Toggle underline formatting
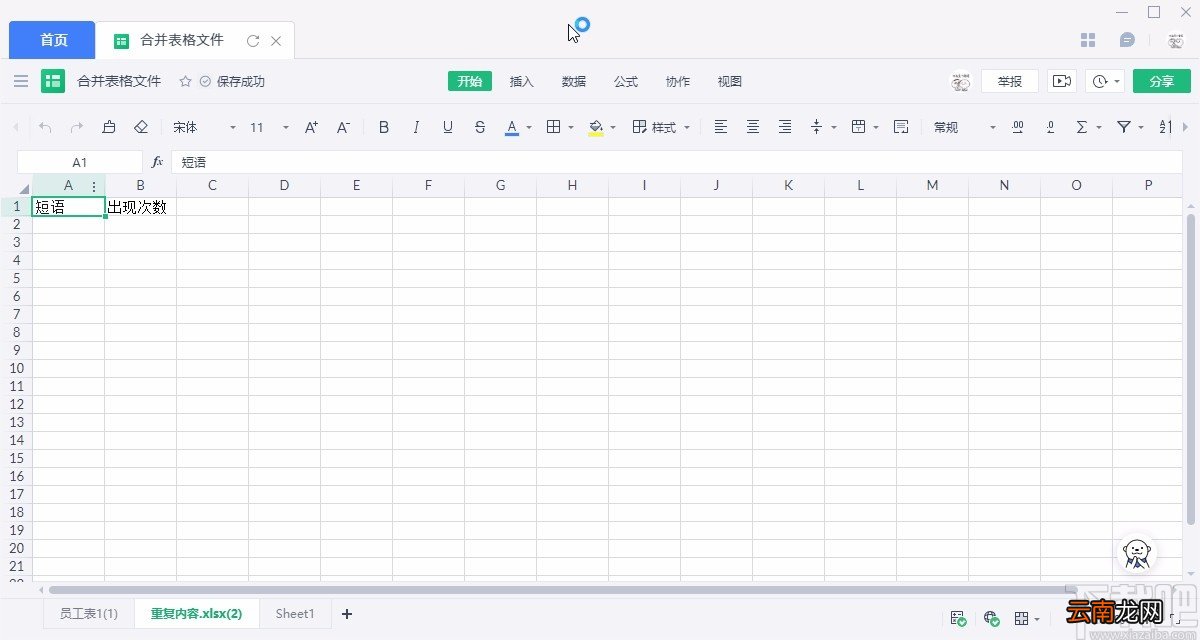The height and width of the screenshot is (640, 1200). point(448,127)
